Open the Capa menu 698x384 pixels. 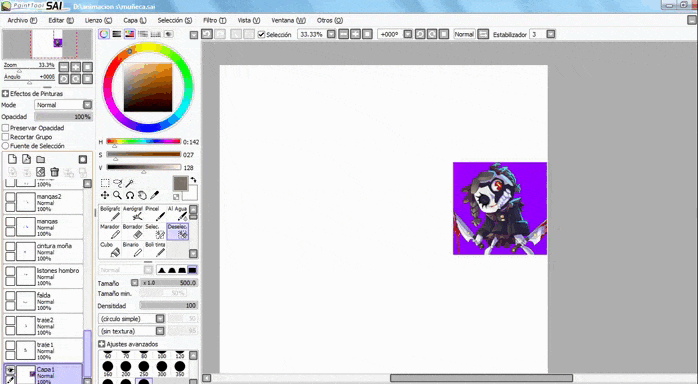tap(135, 20)
